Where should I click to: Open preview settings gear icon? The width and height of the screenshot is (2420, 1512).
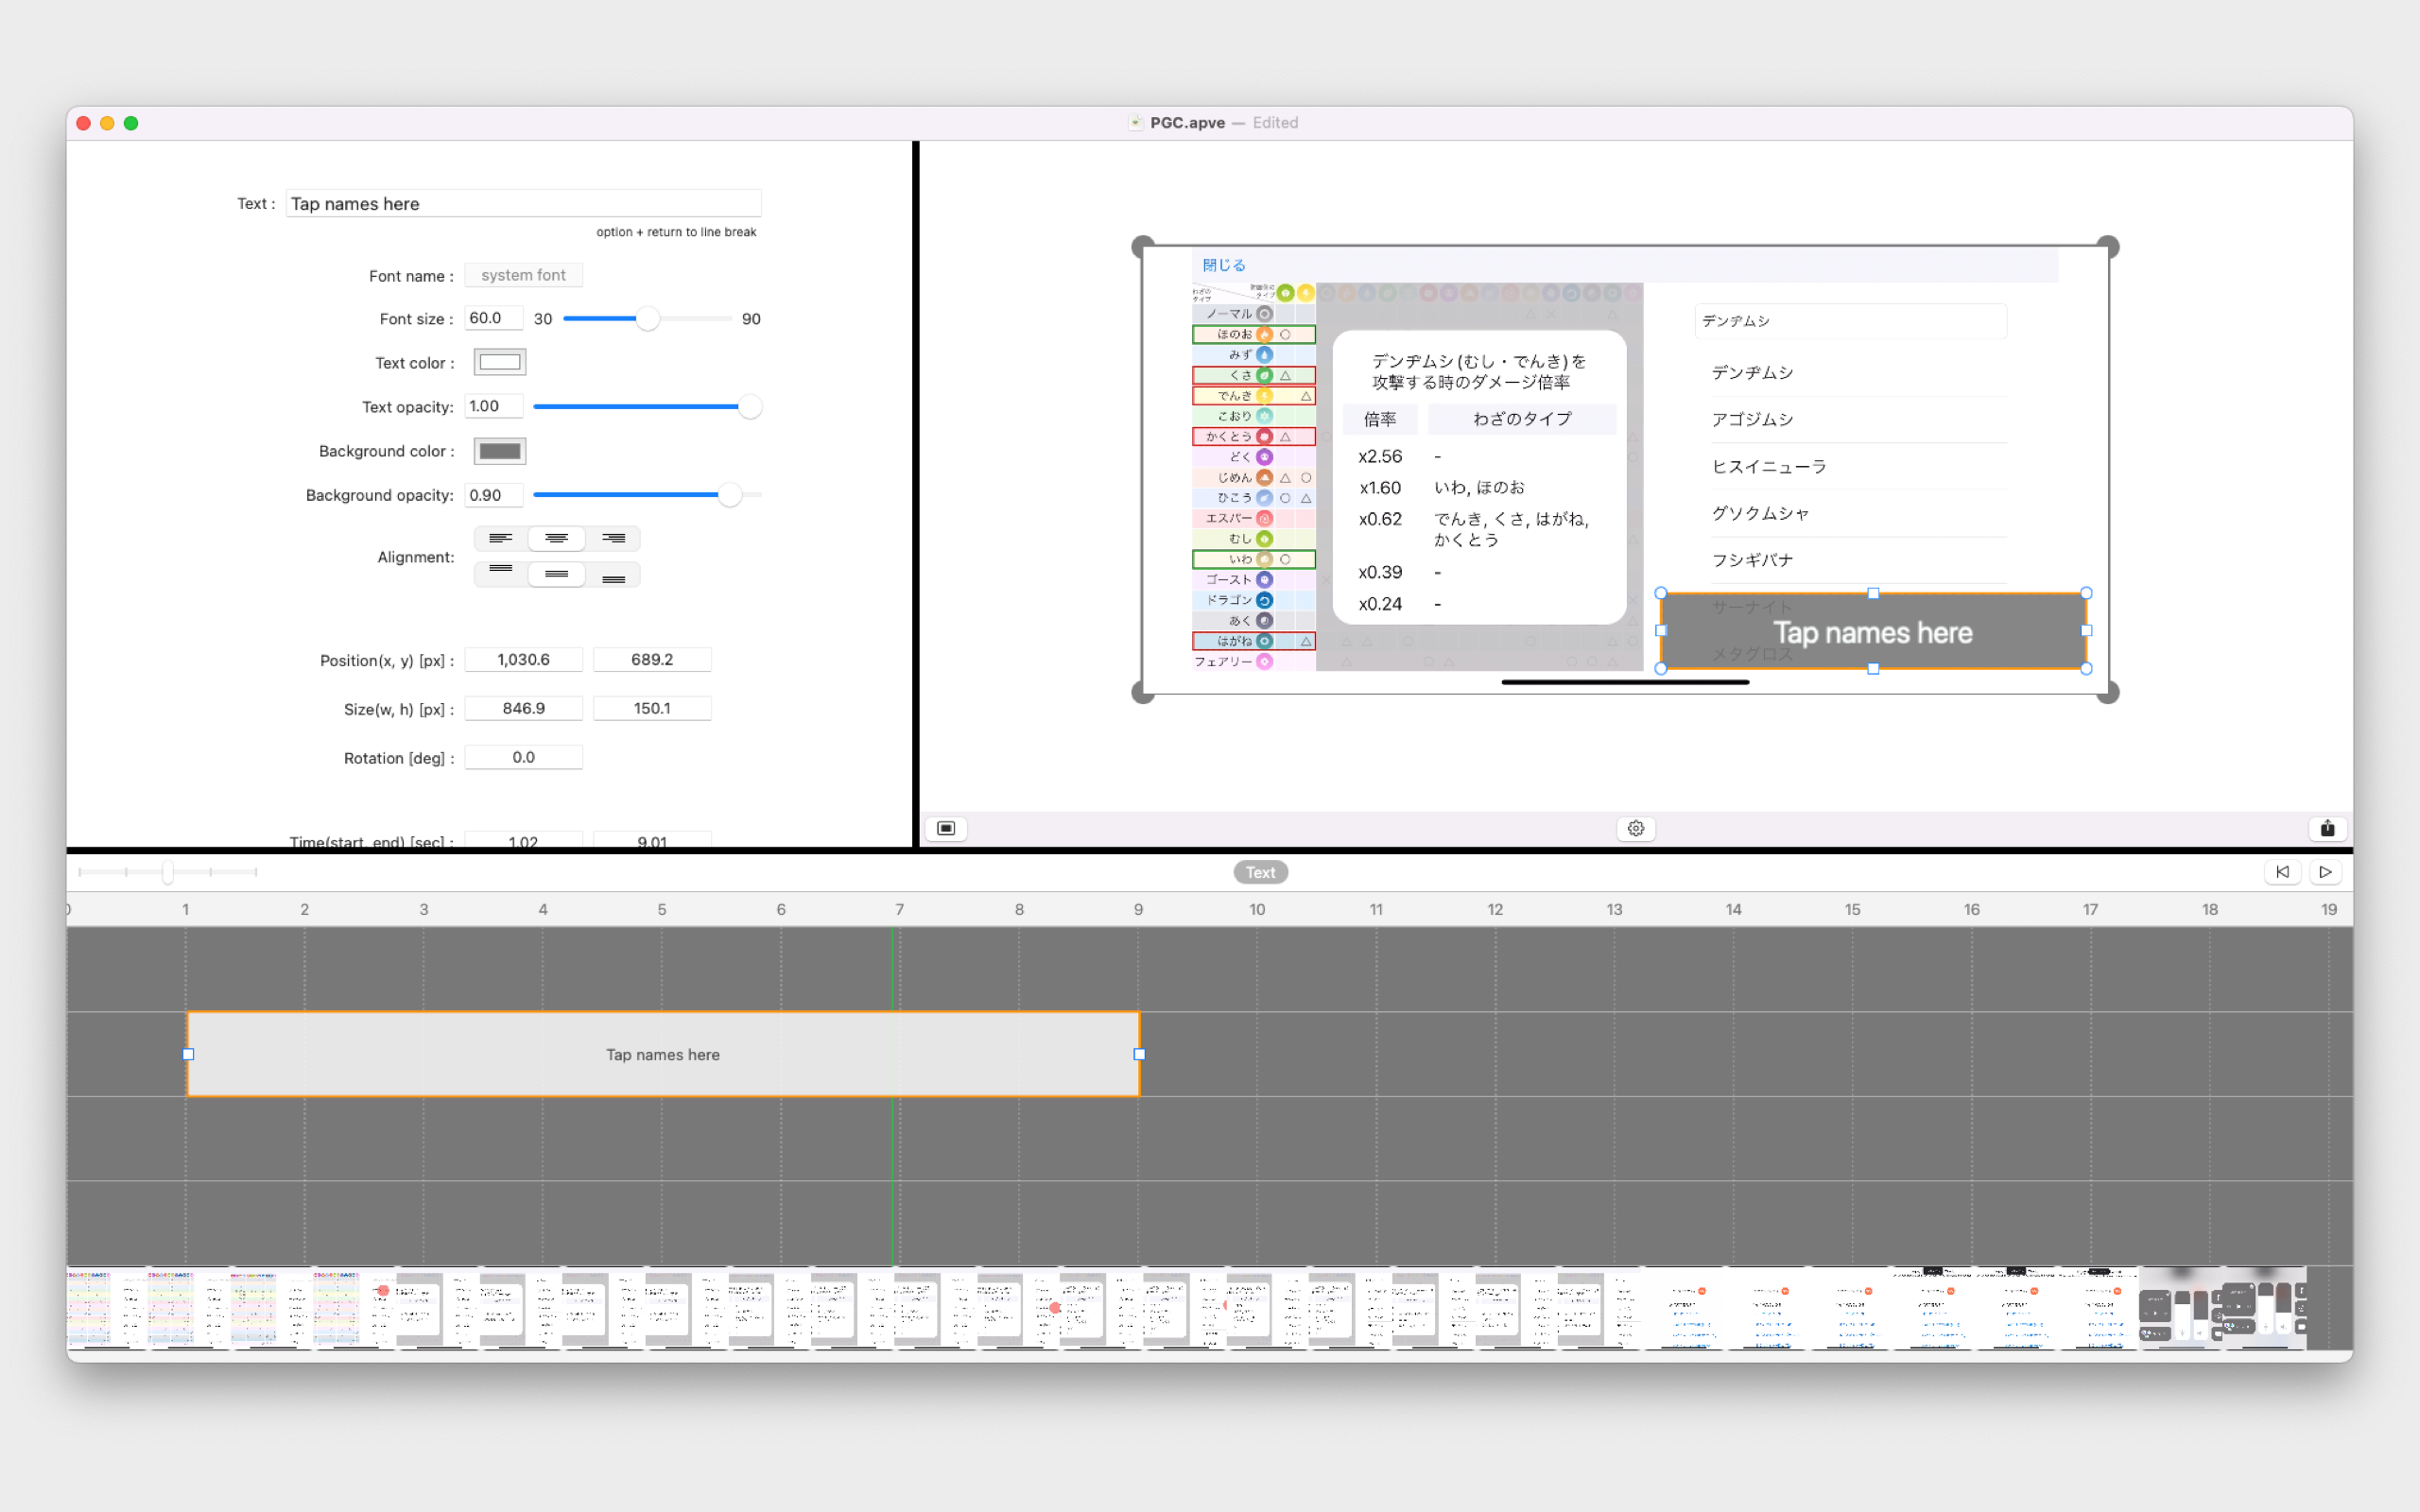coord(1636,828)
